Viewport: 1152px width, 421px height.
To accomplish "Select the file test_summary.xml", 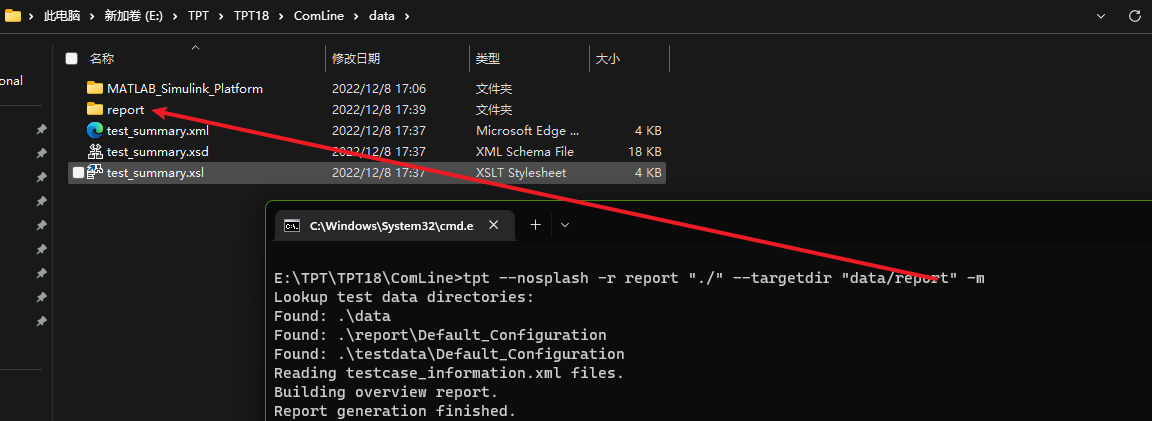I will 158,131.
